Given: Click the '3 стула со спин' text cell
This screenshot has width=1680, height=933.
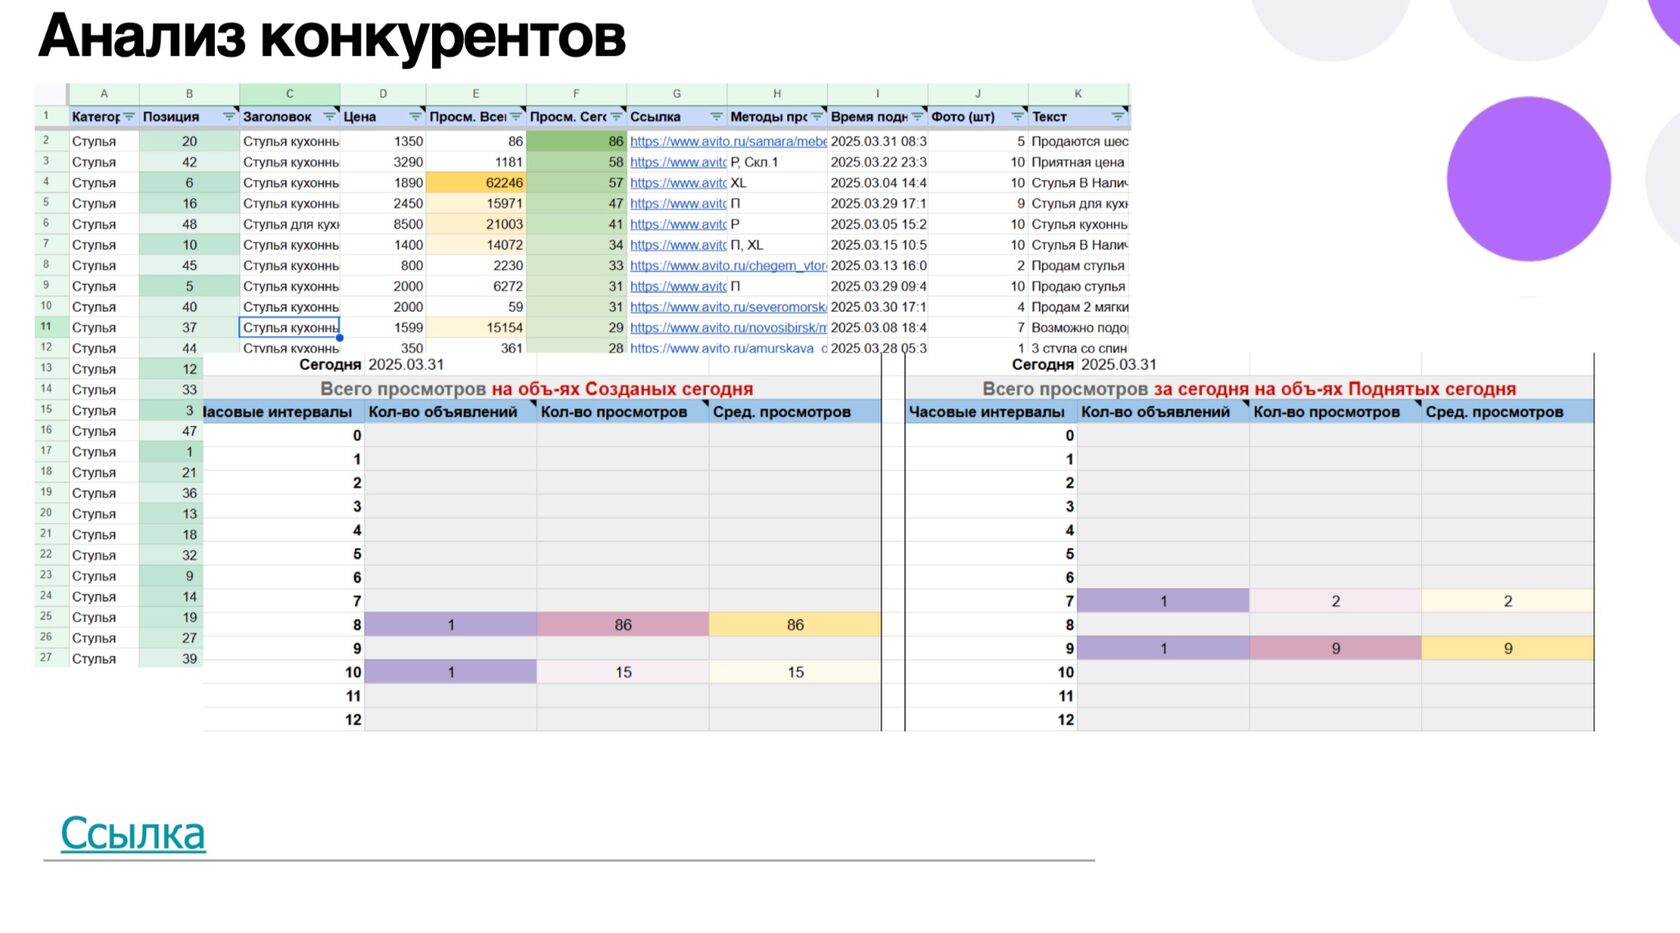Looking at the screenshot, I should (1079, 348).
